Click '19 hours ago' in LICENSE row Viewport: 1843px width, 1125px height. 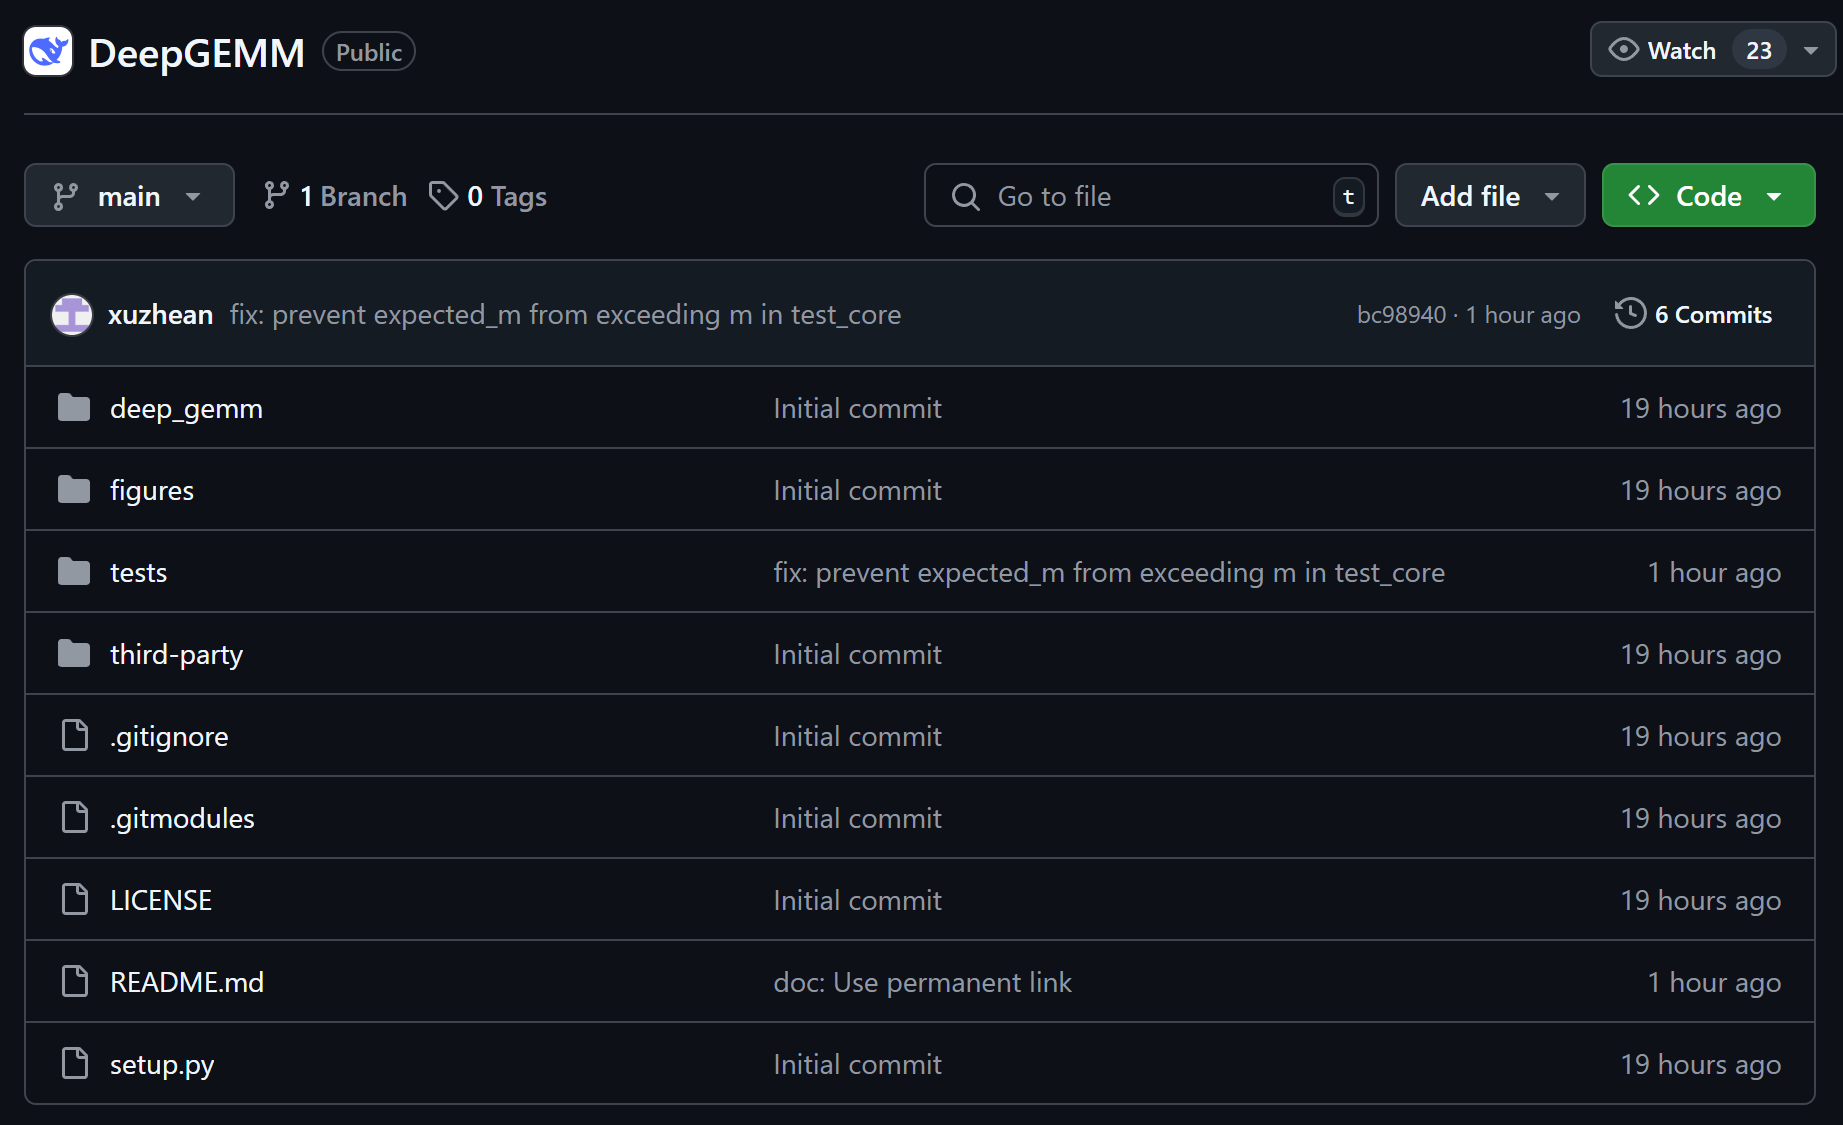point(1701,900)
